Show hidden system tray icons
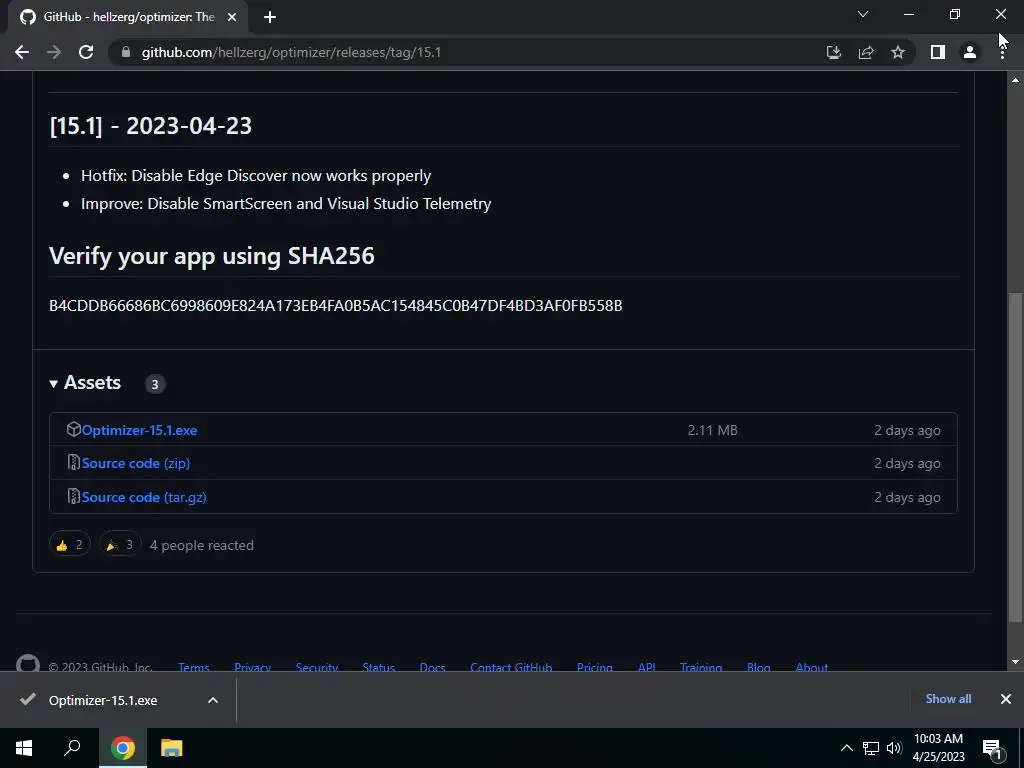 pos(846,748)
